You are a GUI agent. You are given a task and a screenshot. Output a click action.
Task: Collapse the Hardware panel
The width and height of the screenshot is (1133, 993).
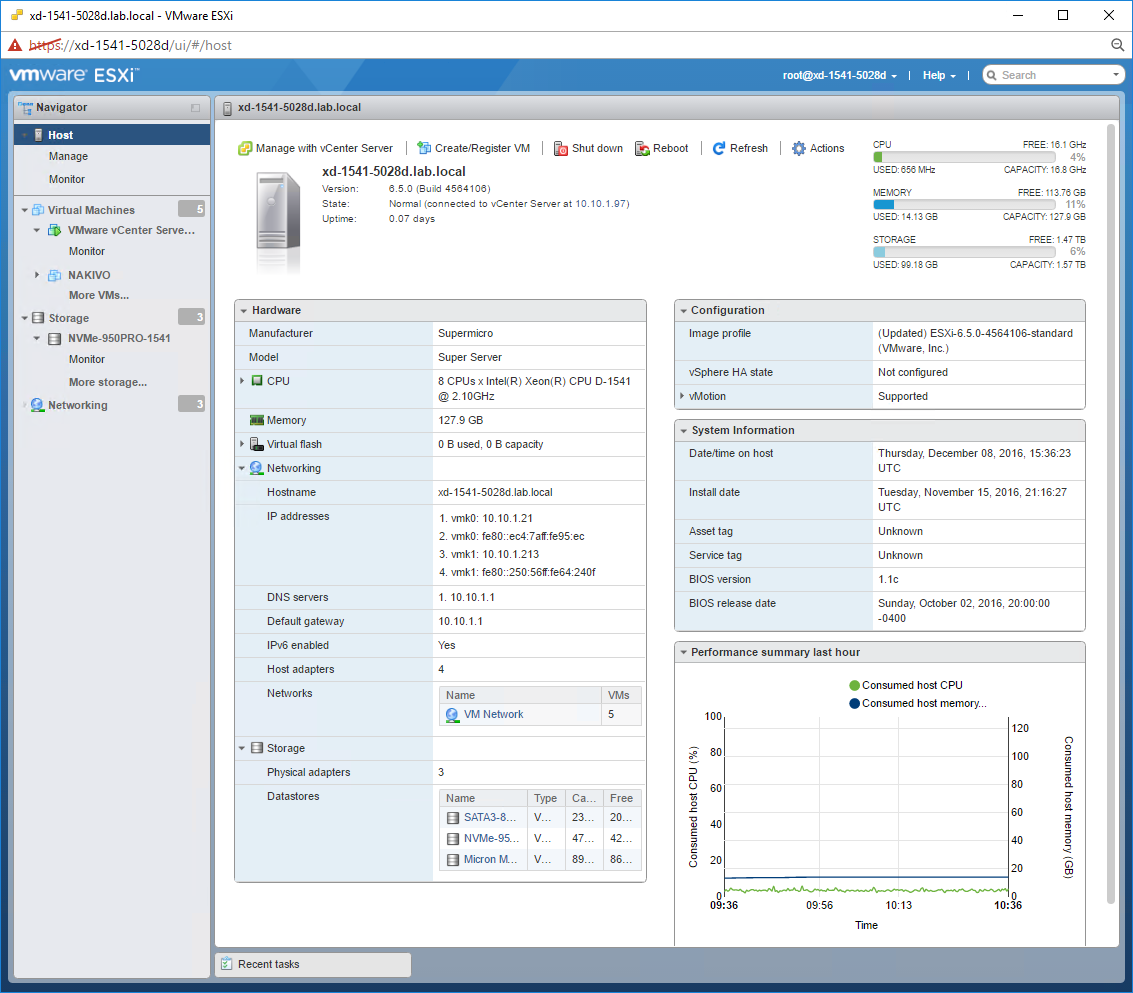[244, 311]
